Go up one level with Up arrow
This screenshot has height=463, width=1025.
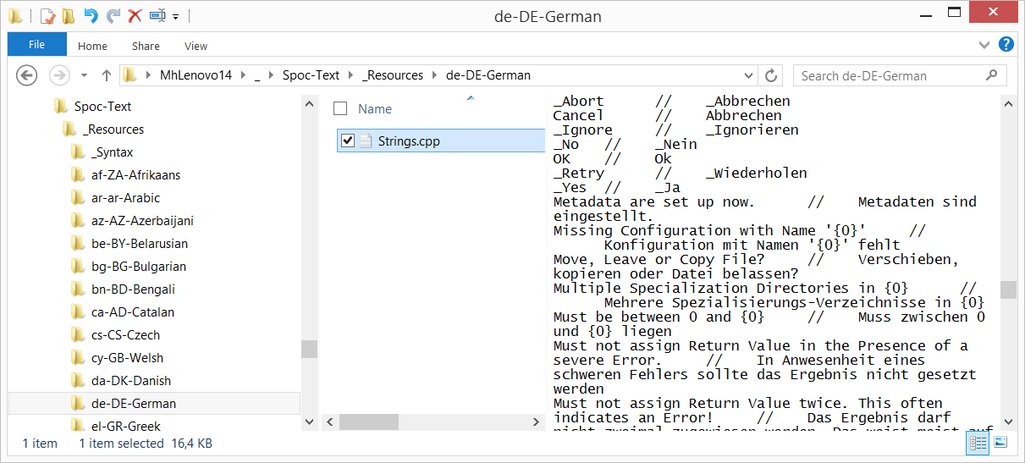(x=107, y=75)
